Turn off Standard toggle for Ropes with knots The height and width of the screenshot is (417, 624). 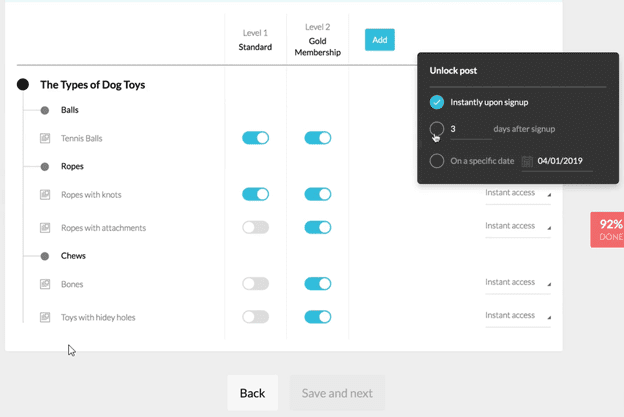[x=255, y=194]
